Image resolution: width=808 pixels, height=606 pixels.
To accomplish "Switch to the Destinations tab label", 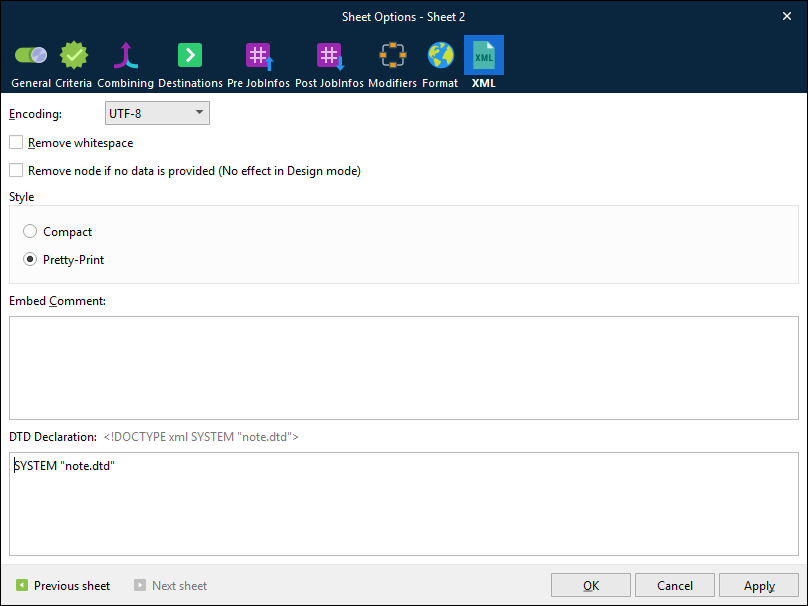I will pyautogui.click(x=190, y=83).
